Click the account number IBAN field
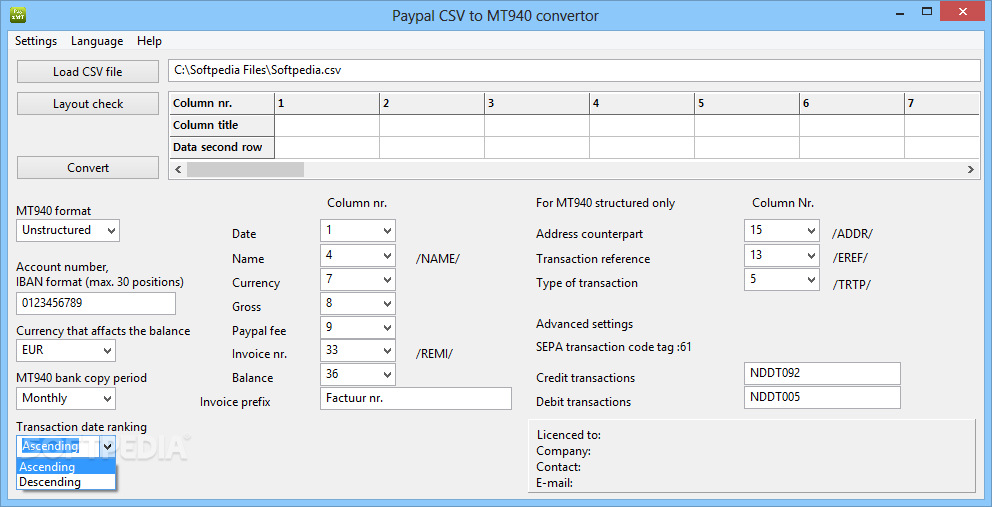 pos(96,303)
